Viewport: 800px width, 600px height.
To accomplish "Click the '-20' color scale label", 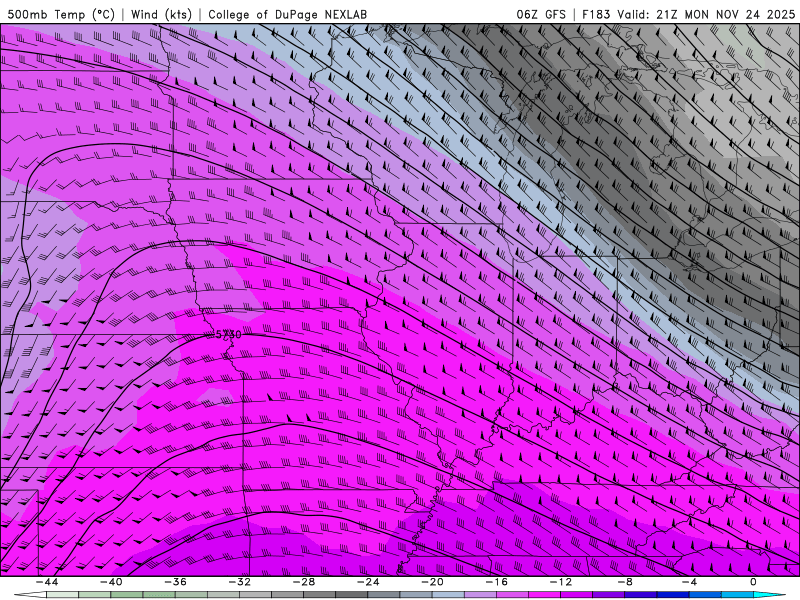I will [432, 582].
